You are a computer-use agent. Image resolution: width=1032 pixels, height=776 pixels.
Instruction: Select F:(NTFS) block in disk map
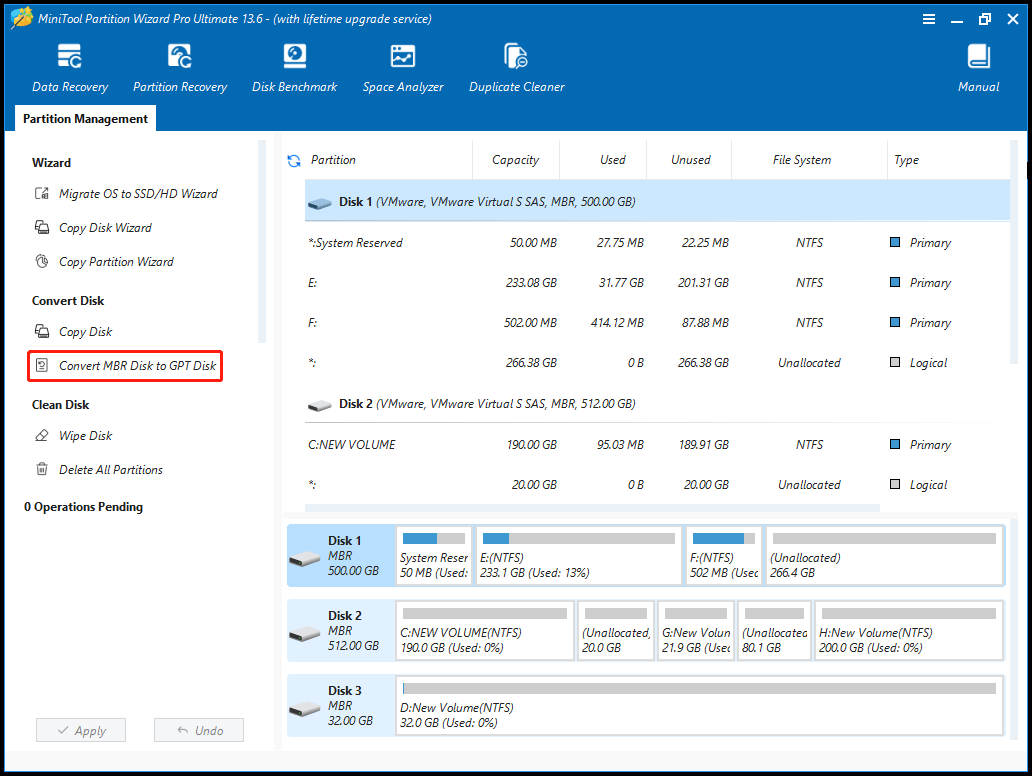[724, 556]
